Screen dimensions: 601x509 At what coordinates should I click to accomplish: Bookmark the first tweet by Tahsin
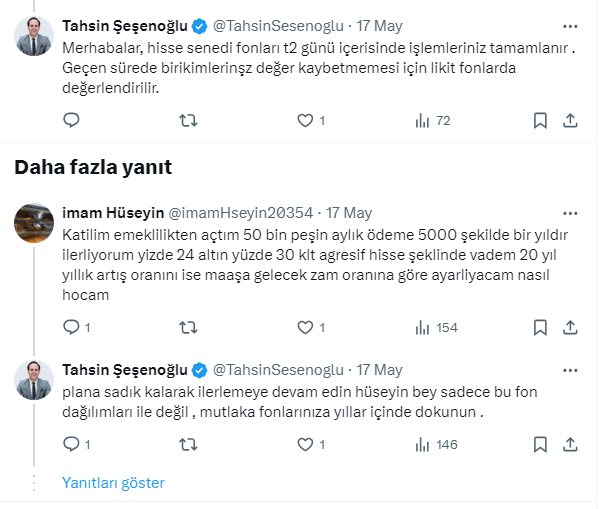click(x=540, y=121)
